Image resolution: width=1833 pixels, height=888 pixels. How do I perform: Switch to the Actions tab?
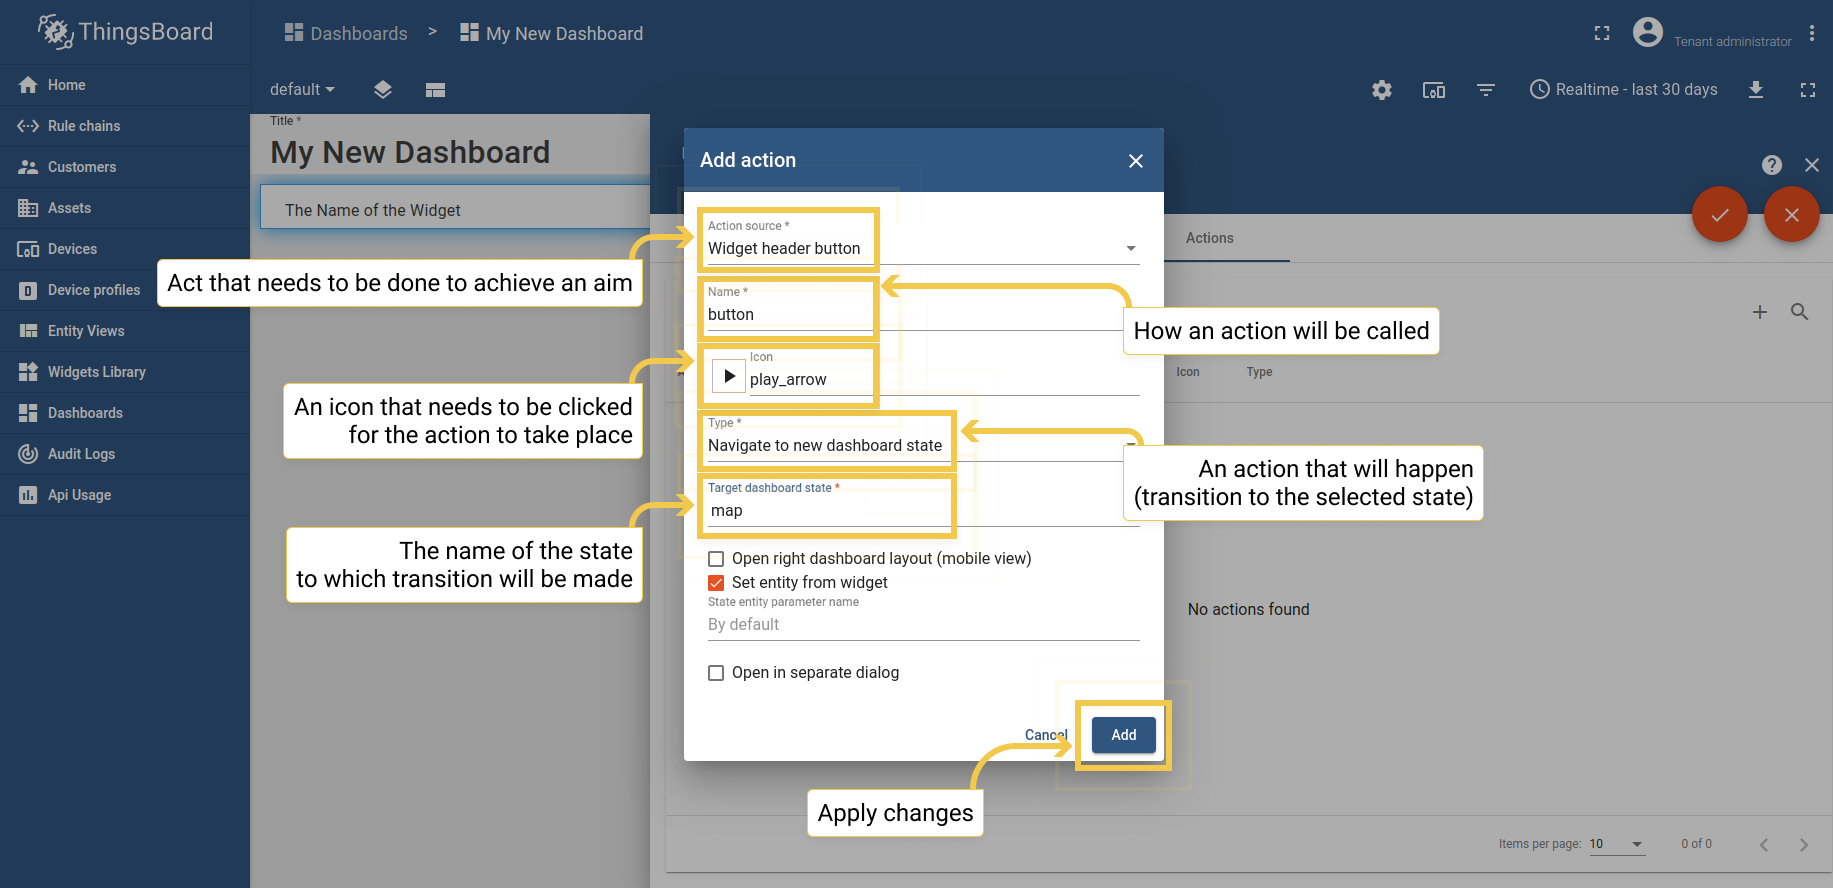tap(1210, 238)
